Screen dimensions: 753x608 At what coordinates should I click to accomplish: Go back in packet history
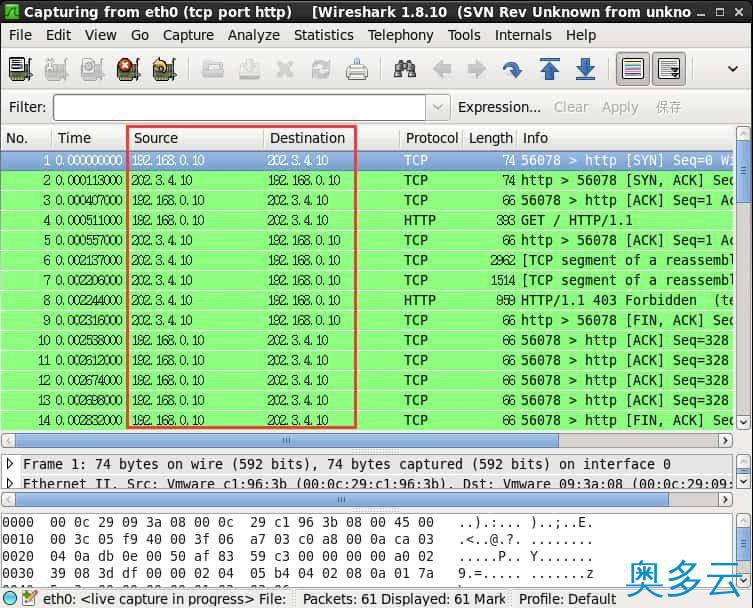point(442,69)
